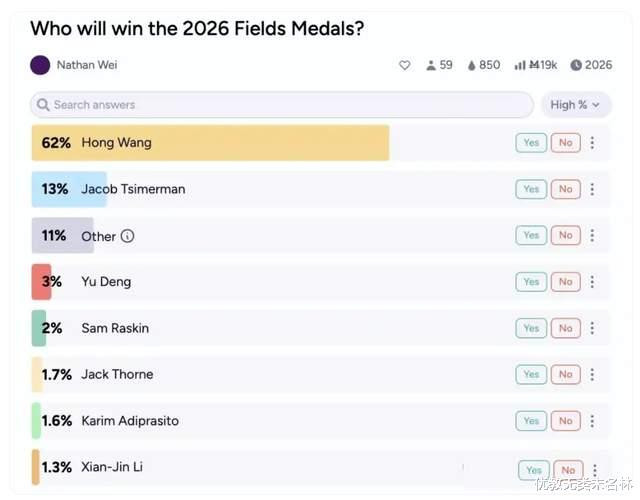This screenshot has height=500, width=640.
Task: Open three-dot menu for Hong Wang
Action: (592, 143)
